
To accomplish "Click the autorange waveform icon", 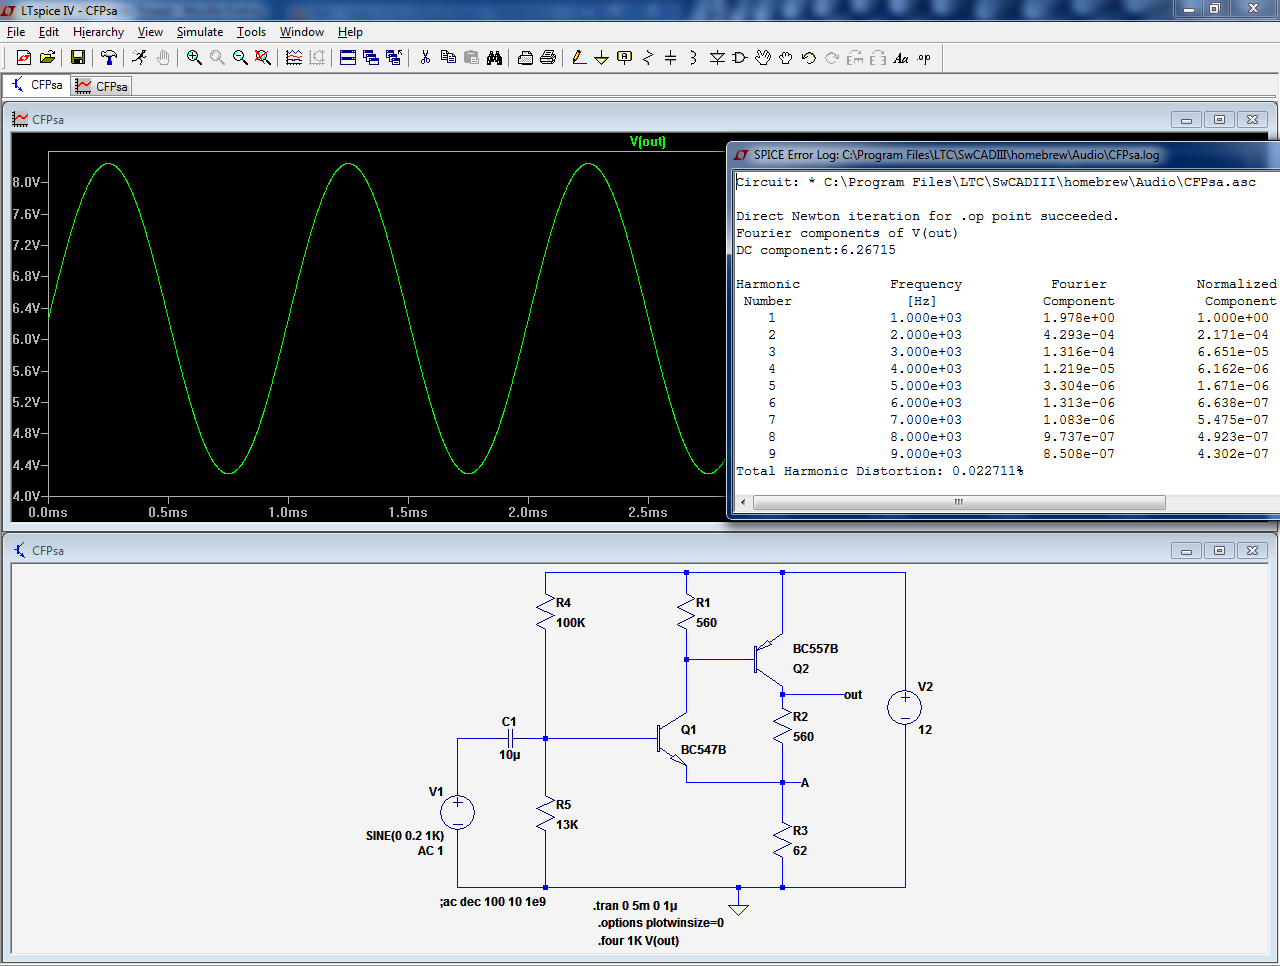I will 294,58.
